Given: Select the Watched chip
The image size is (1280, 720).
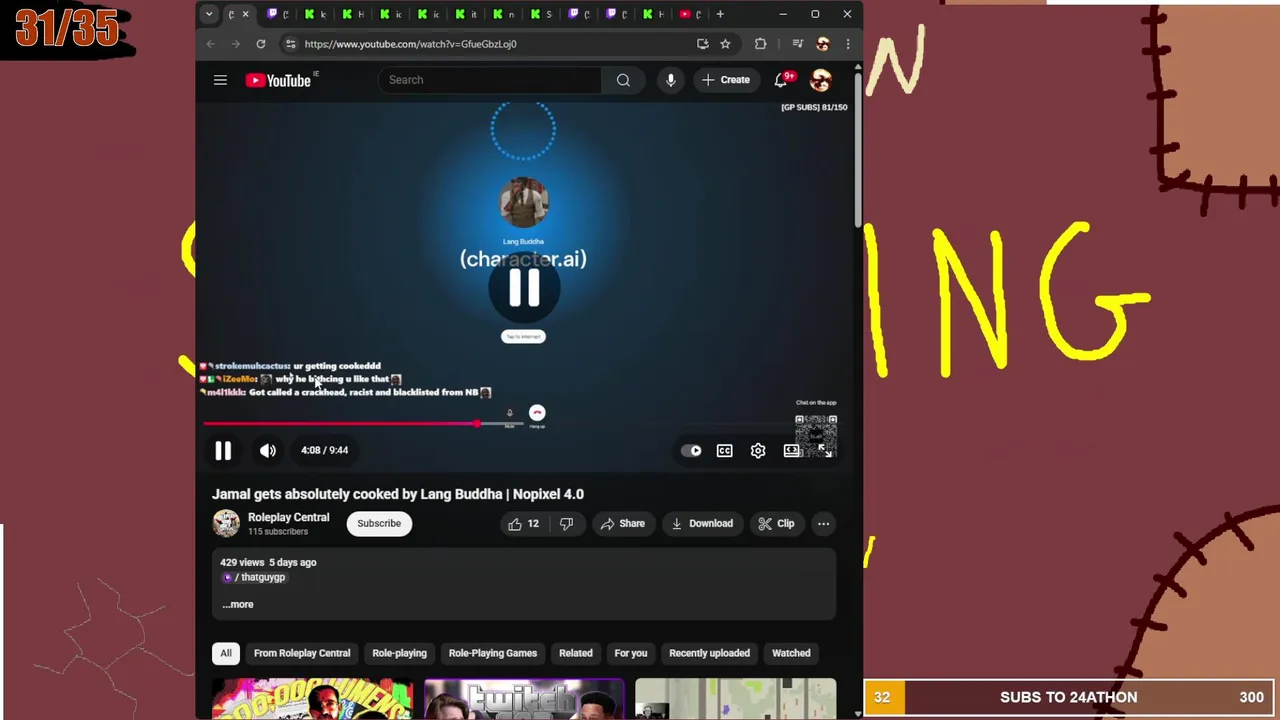Looking at the screenshot, I should [791, 653].
